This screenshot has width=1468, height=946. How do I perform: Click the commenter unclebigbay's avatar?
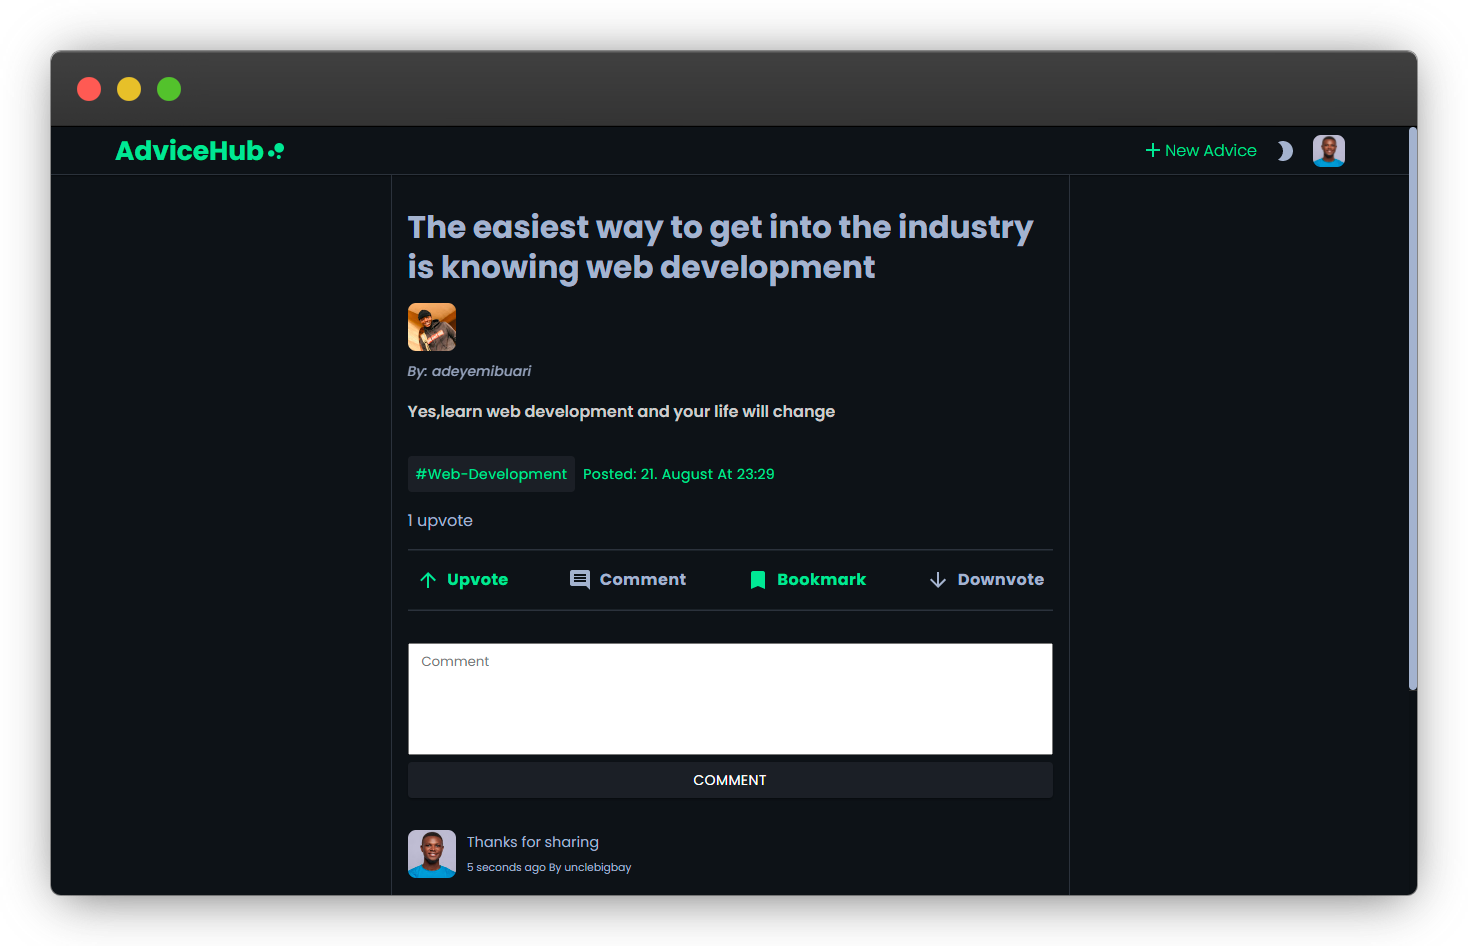point(432,854)
